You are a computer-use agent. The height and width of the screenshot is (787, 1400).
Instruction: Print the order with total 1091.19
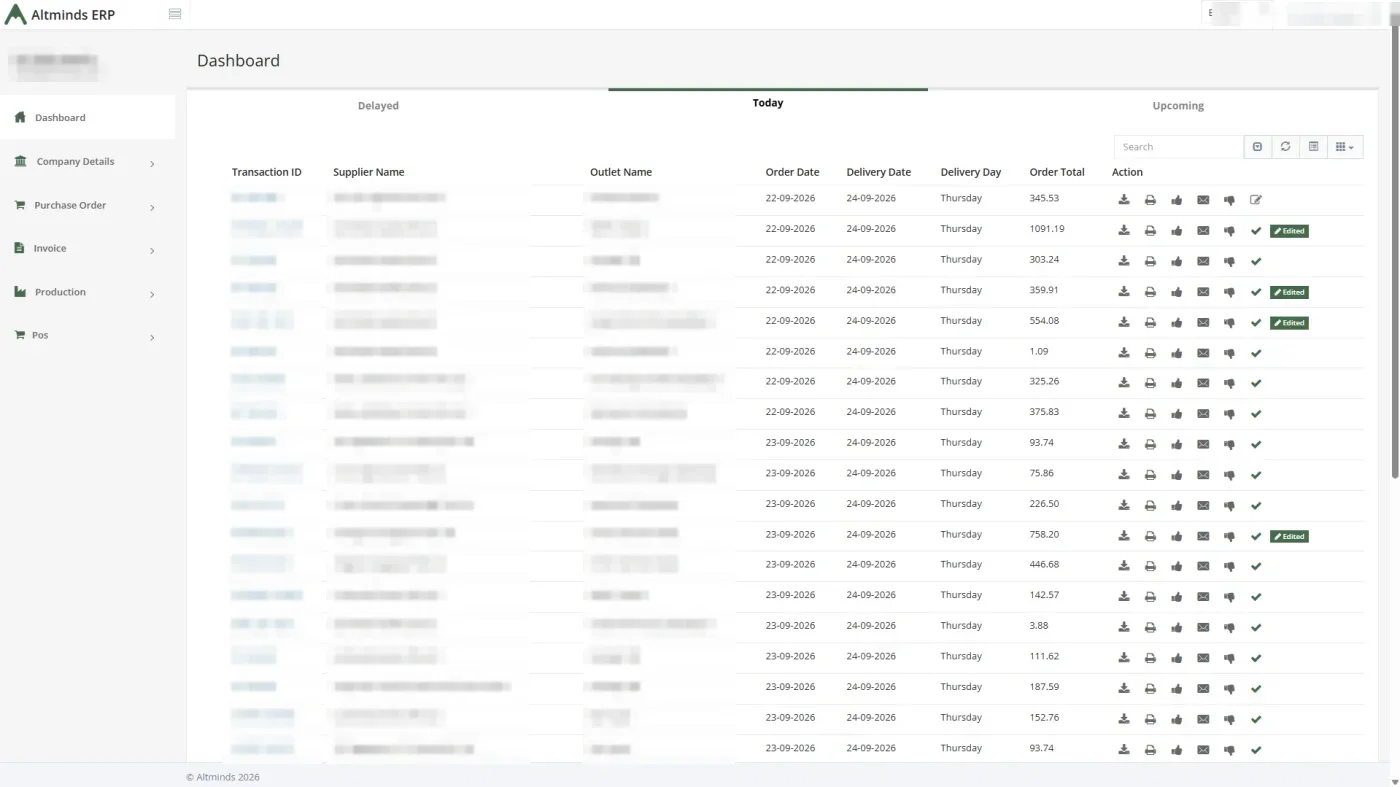[1150, 231]
